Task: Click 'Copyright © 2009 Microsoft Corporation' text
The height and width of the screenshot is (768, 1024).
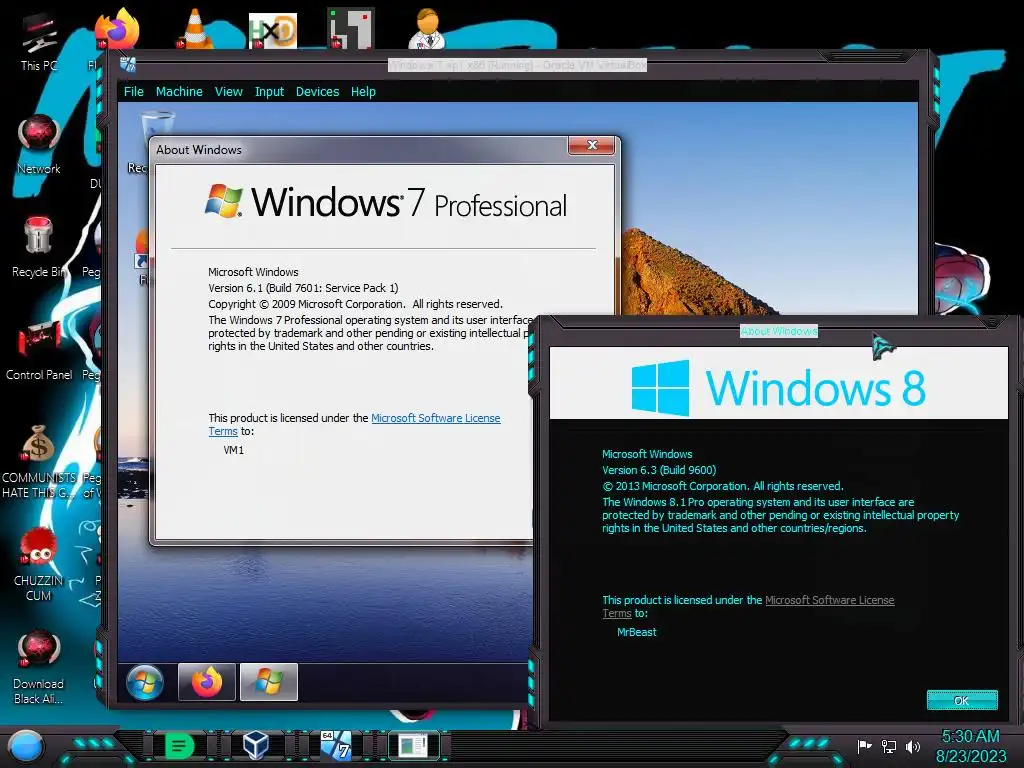Action: pos(306,304)
